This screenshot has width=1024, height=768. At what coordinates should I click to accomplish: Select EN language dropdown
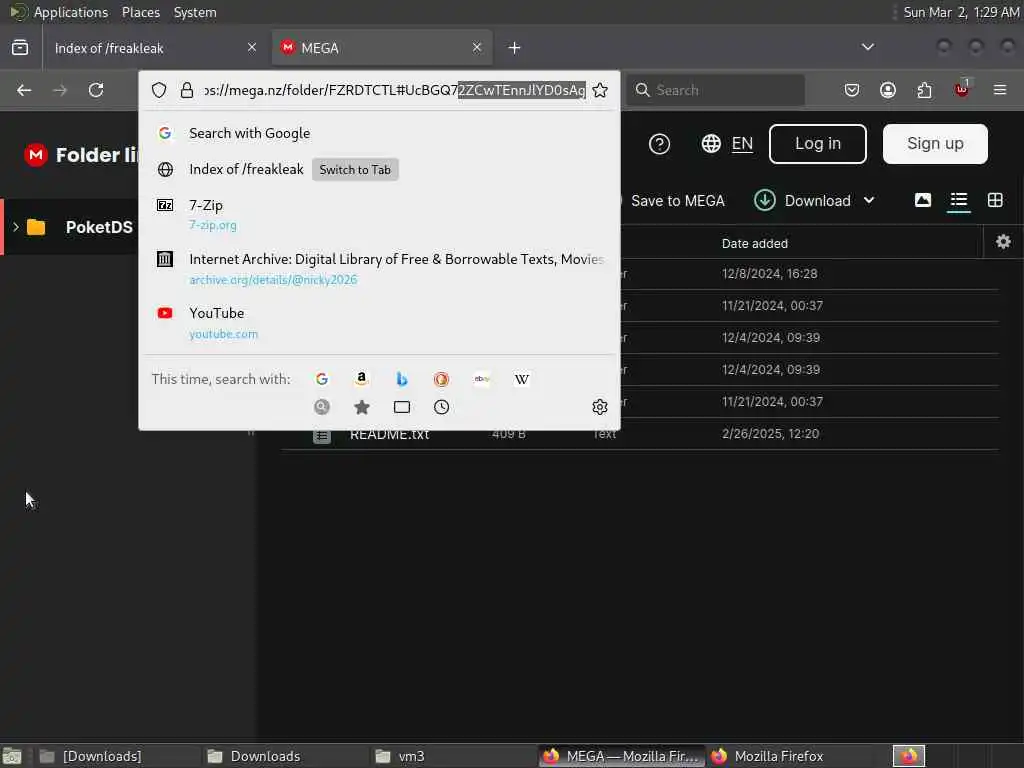point(742,144)
